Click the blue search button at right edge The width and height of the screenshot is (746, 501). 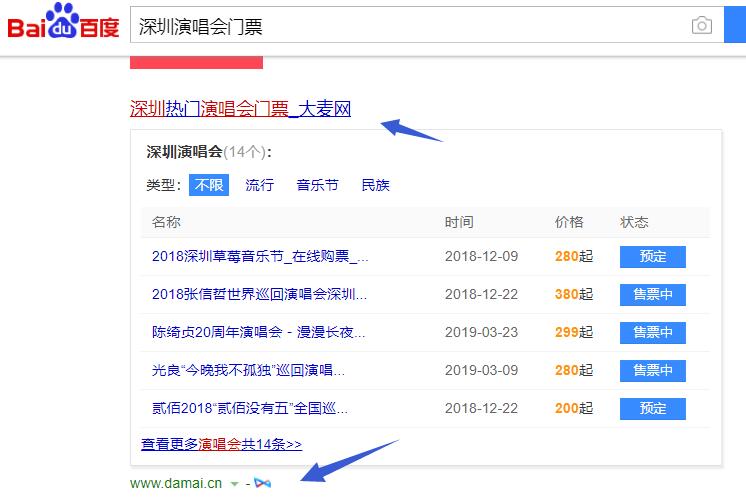tap(735, 25)
